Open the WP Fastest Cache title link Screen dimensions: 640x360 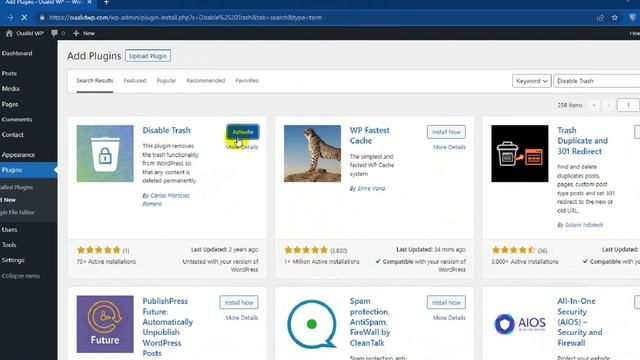pos(369,136)
